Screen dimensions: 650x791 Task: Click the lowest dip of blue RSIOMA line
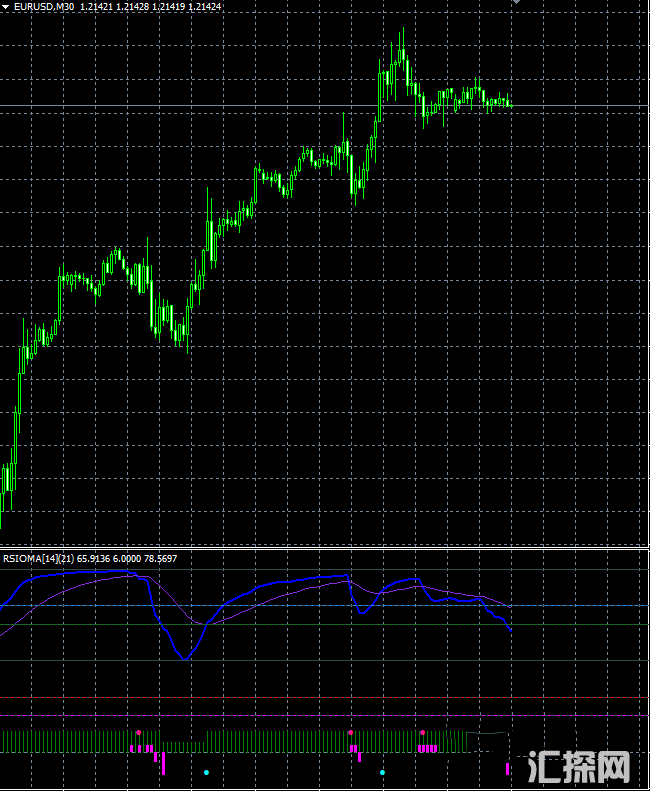[x=184, y=657]
